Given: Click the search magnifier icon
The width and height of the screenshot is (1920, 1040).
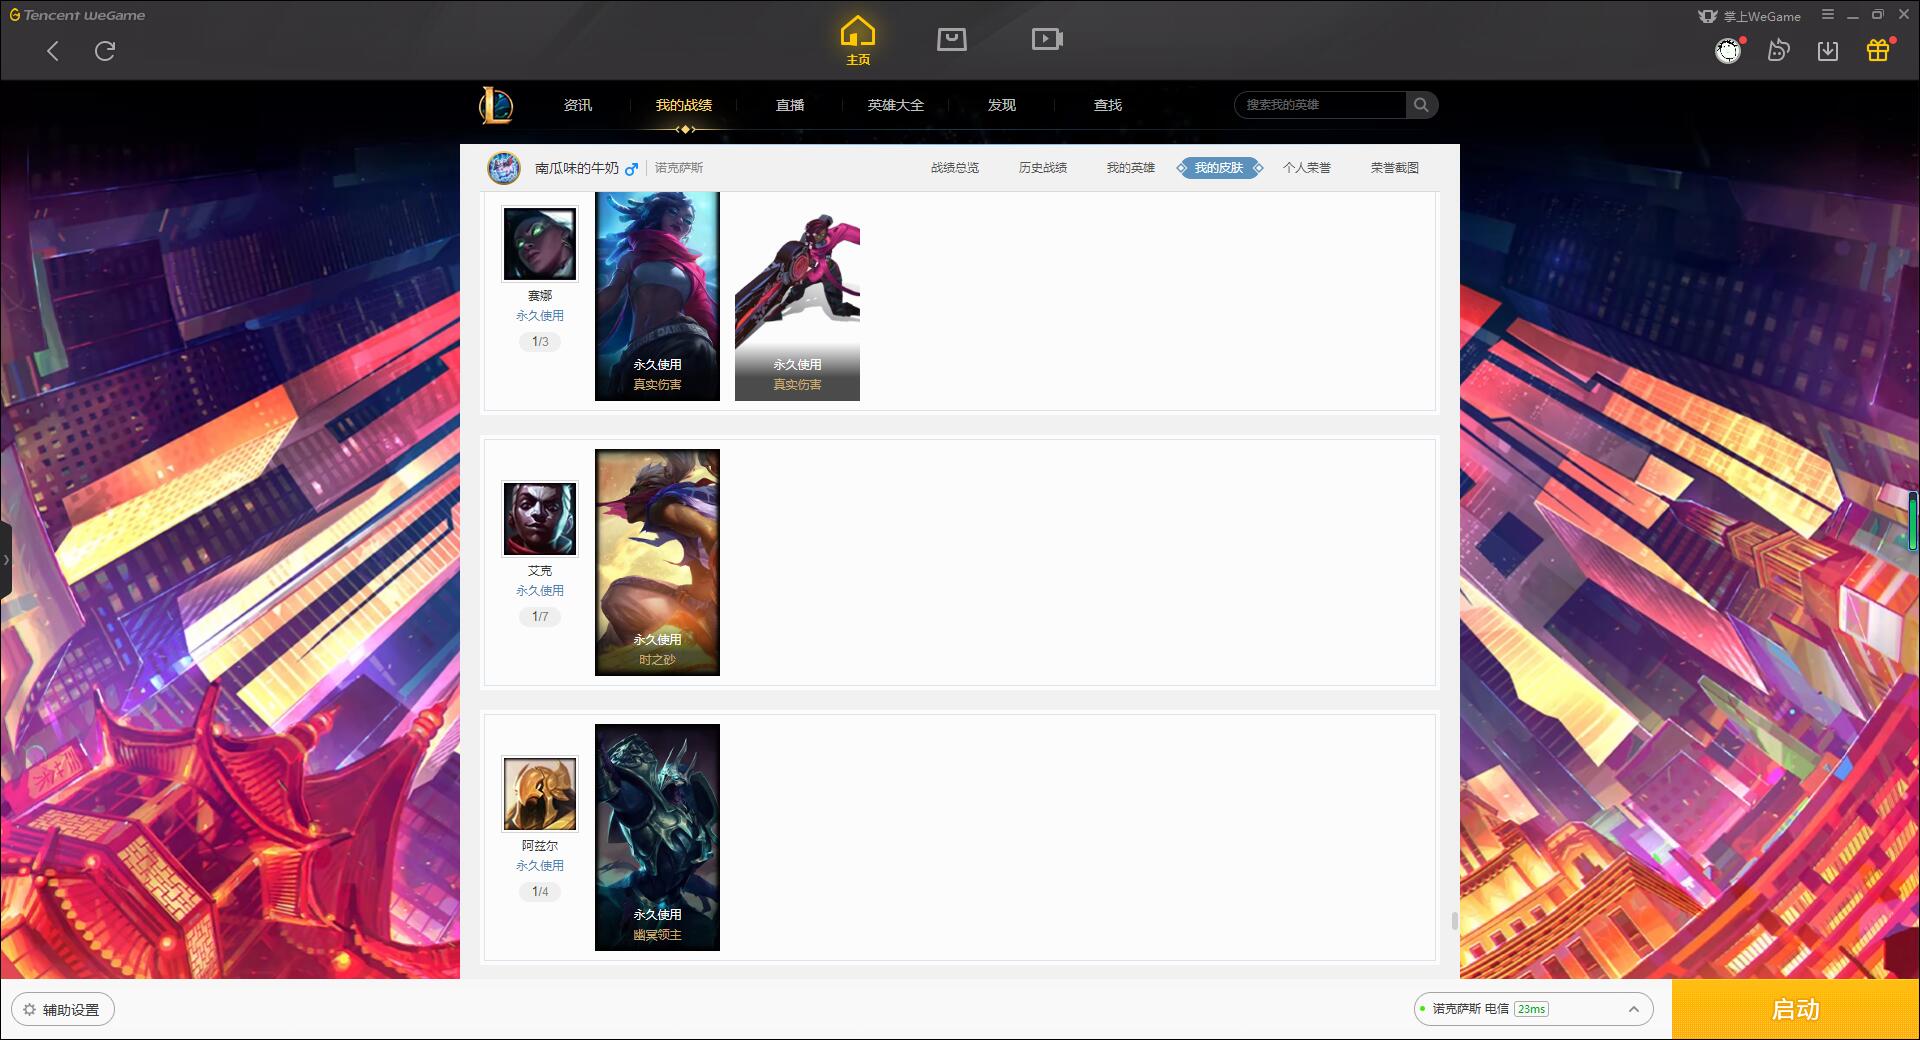Looking at the screenshot, I should click(1421, 105).
